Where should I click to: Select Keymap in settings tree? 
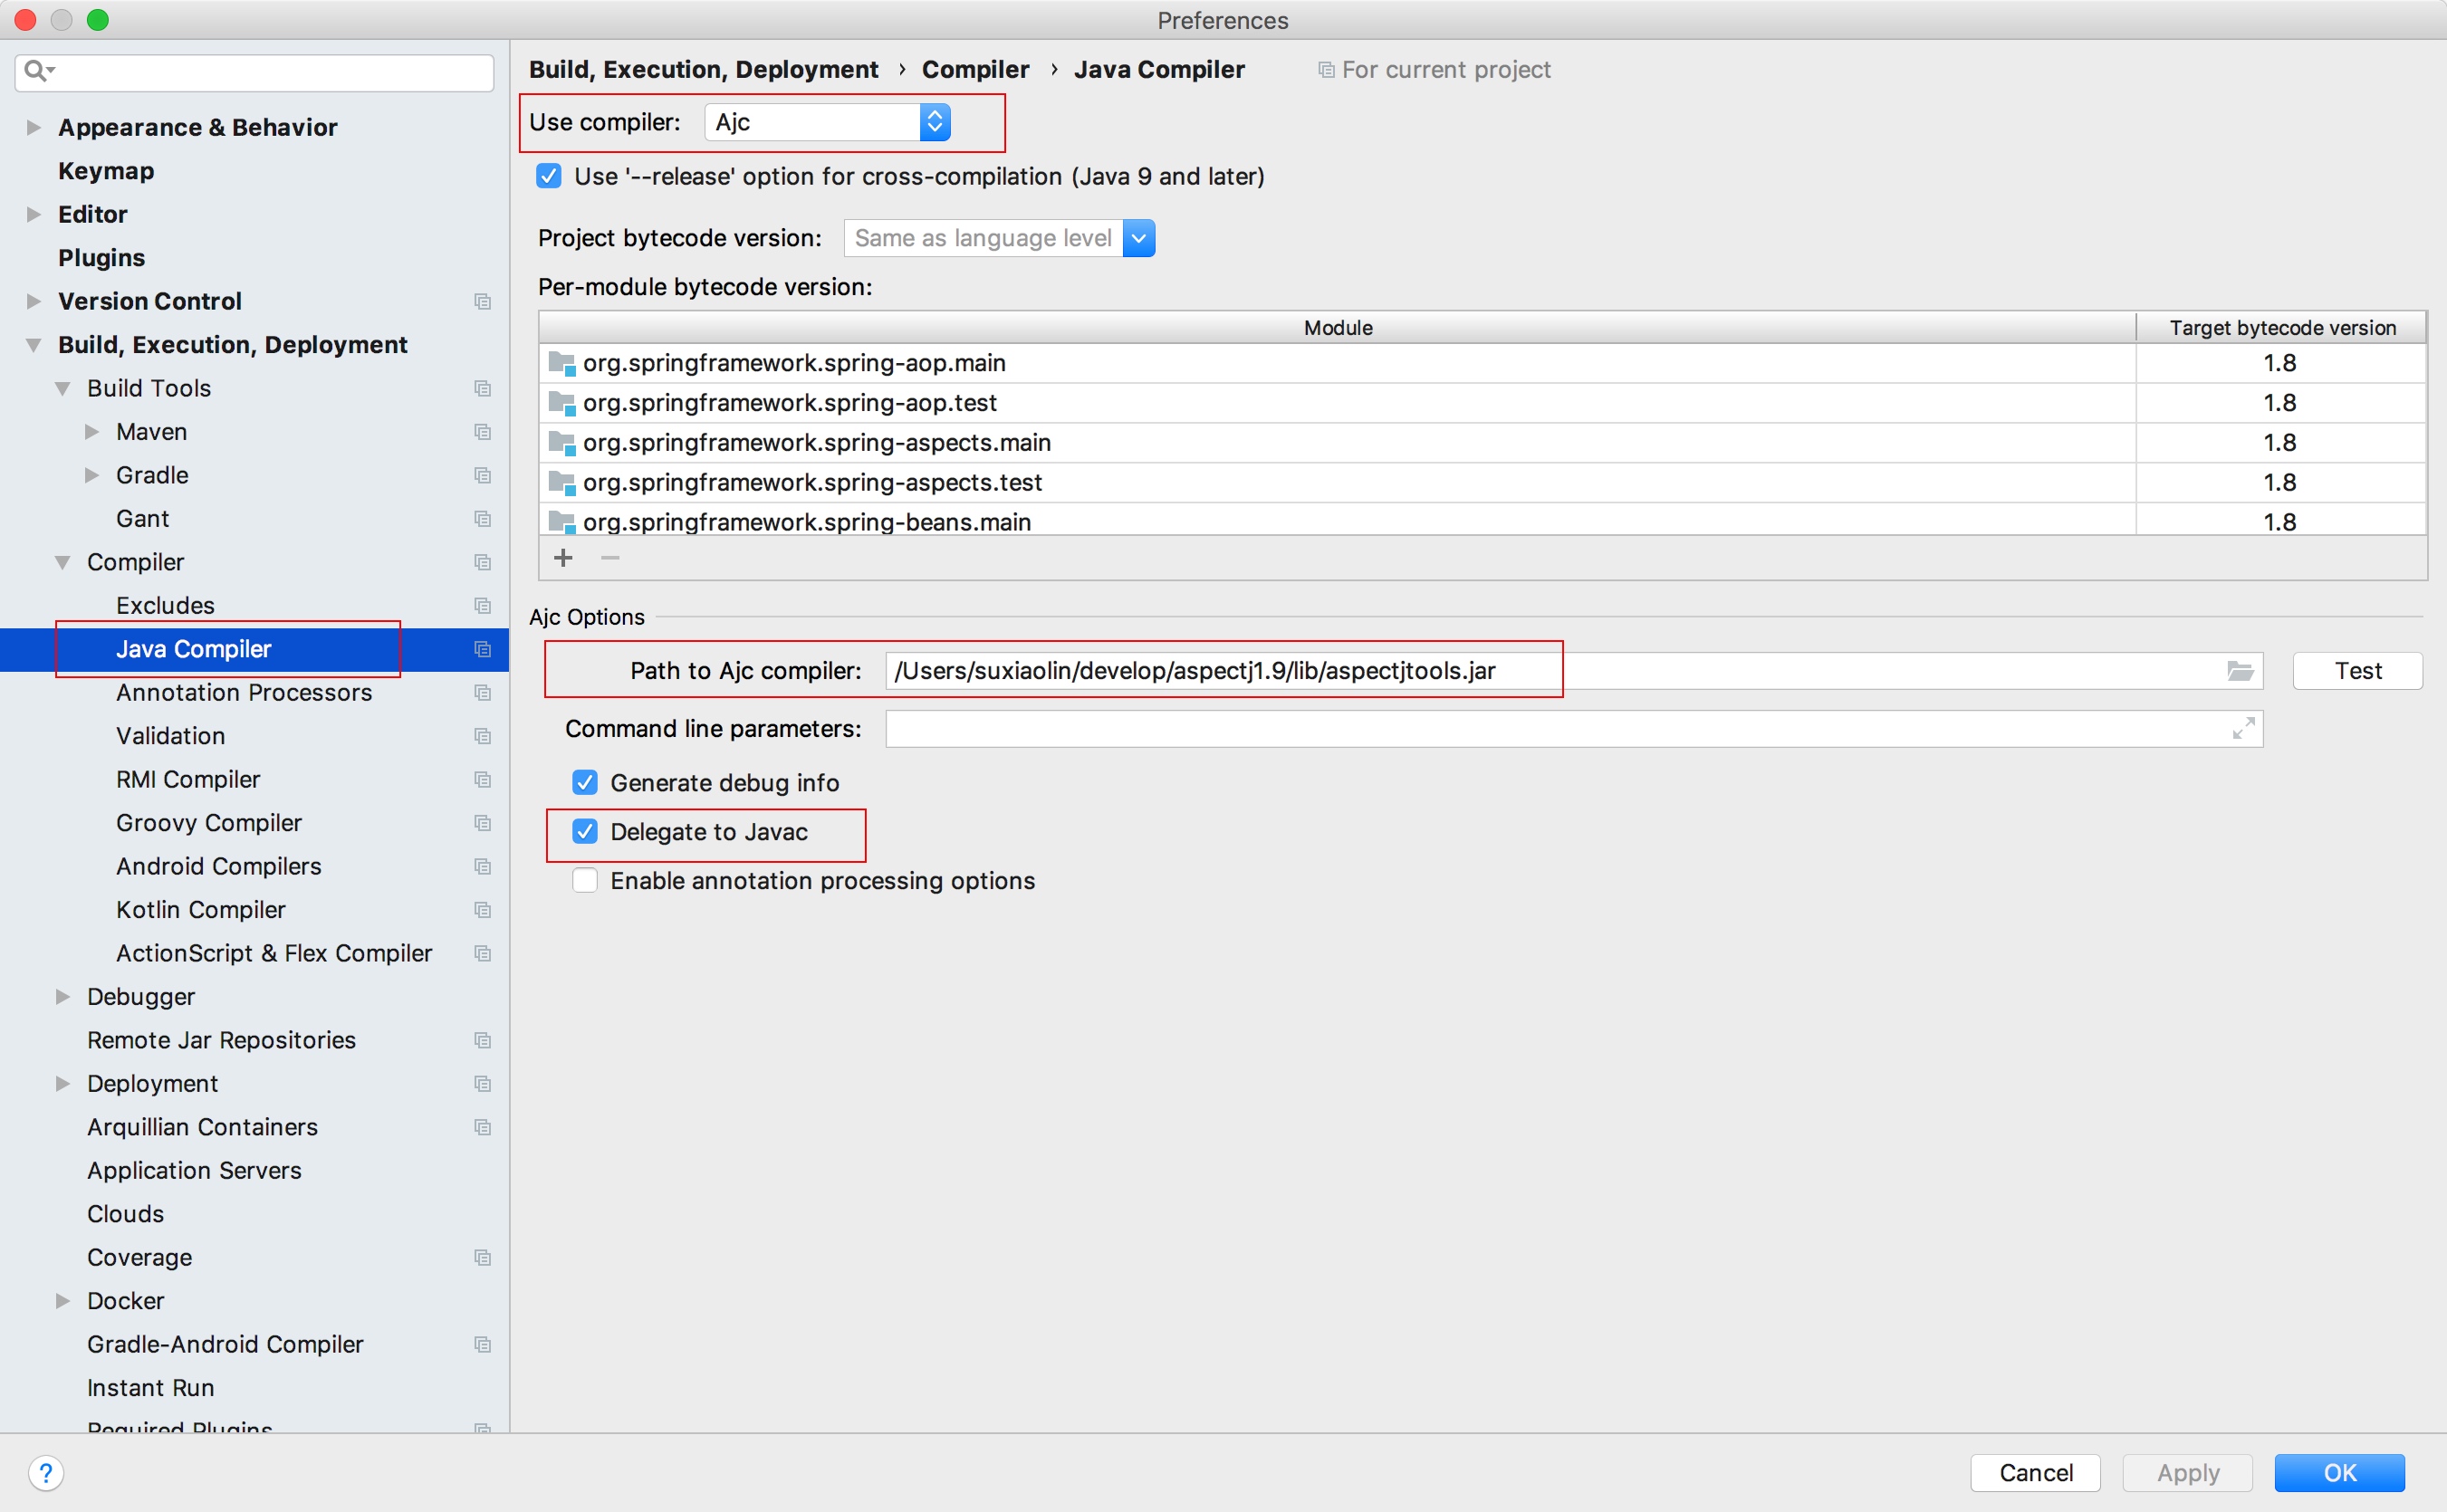pyautogui.click(x=106, y=171)
